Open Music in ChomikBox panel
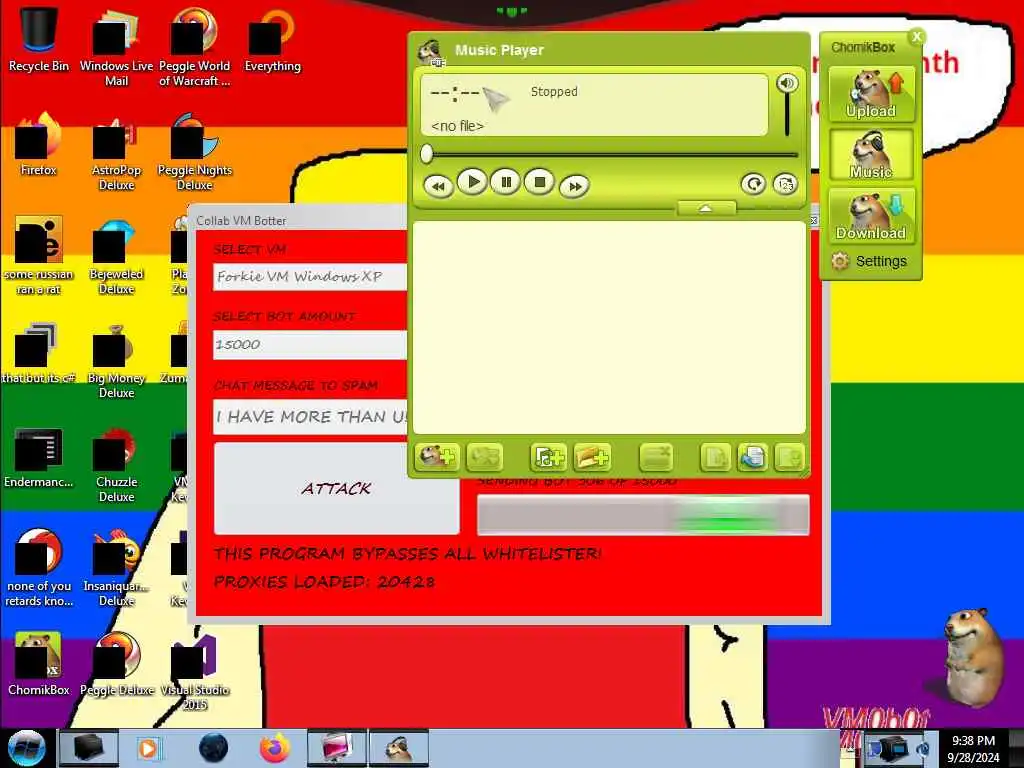The image size is (1024, 768). click(x=871, y=155)
